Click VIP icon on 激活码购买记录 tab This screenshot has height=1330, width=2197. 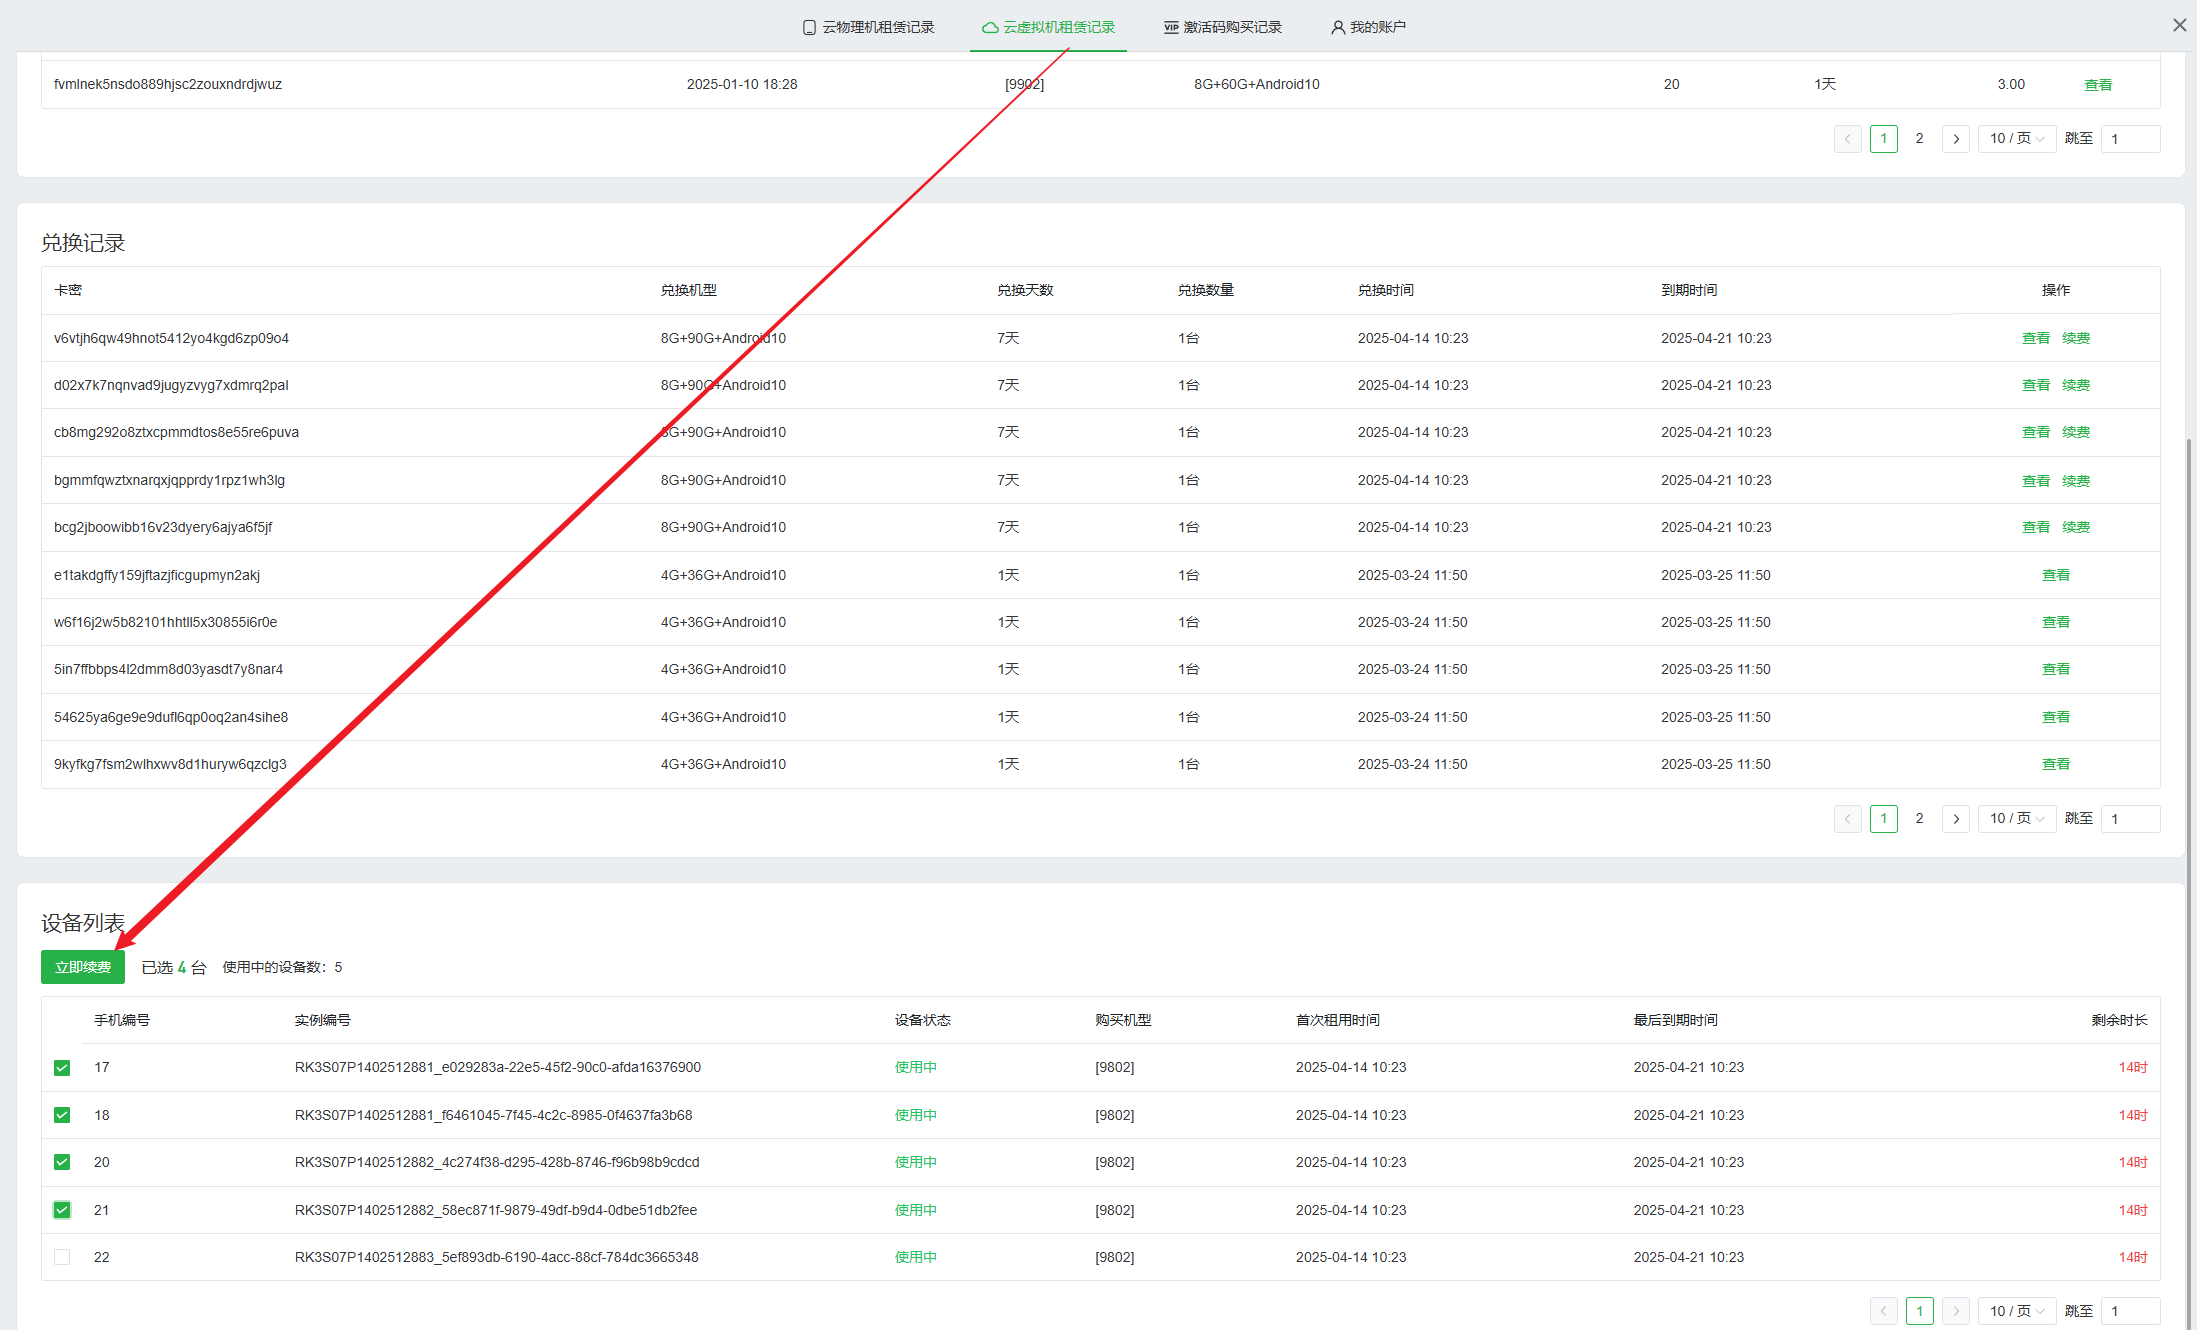coord(1170,28)
